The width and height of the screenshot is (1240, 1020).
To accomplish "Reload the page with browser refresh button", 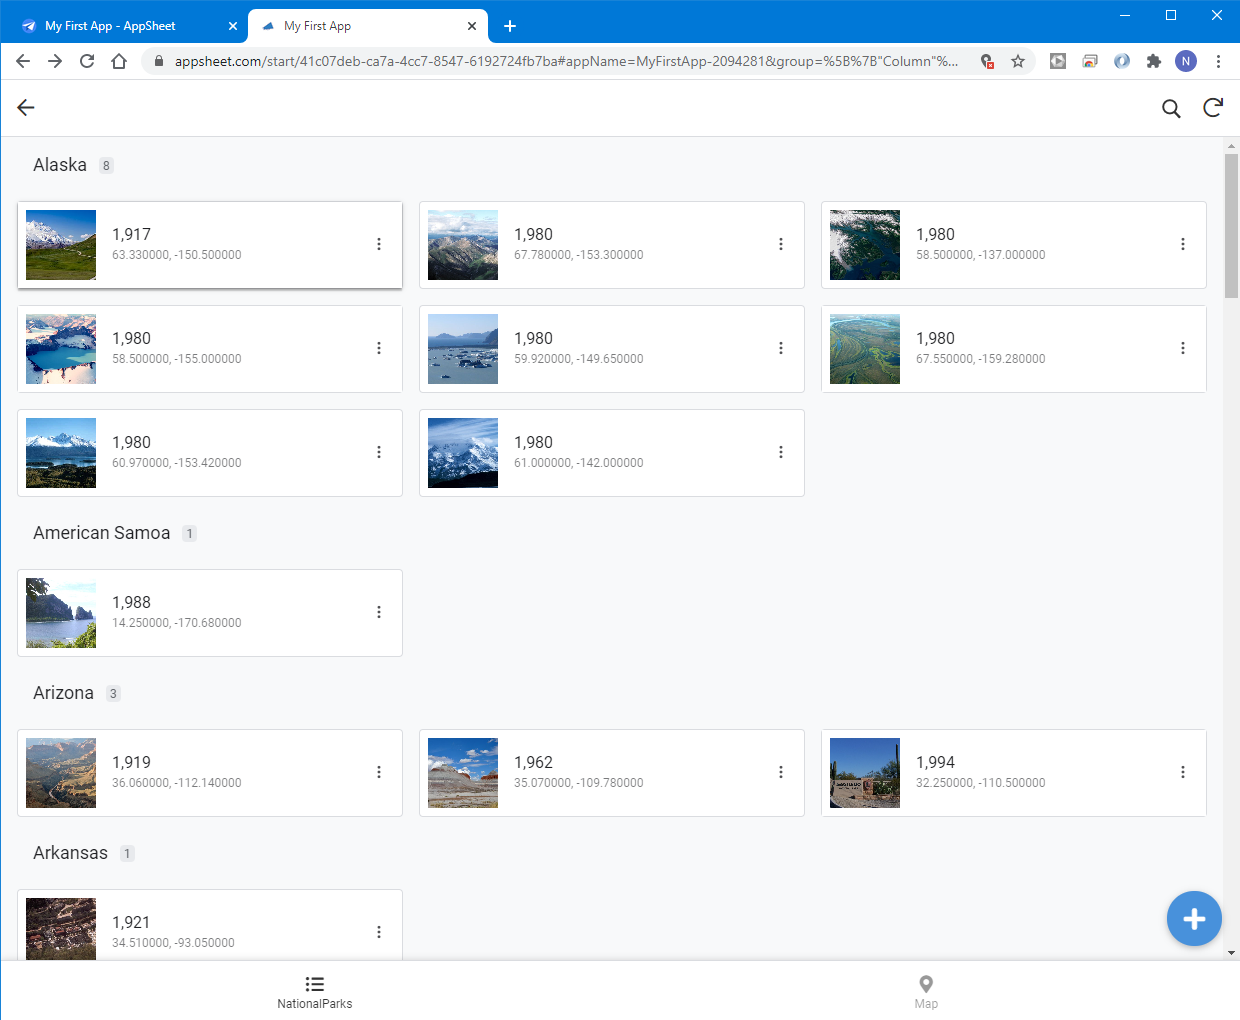I will click(87, 61).
